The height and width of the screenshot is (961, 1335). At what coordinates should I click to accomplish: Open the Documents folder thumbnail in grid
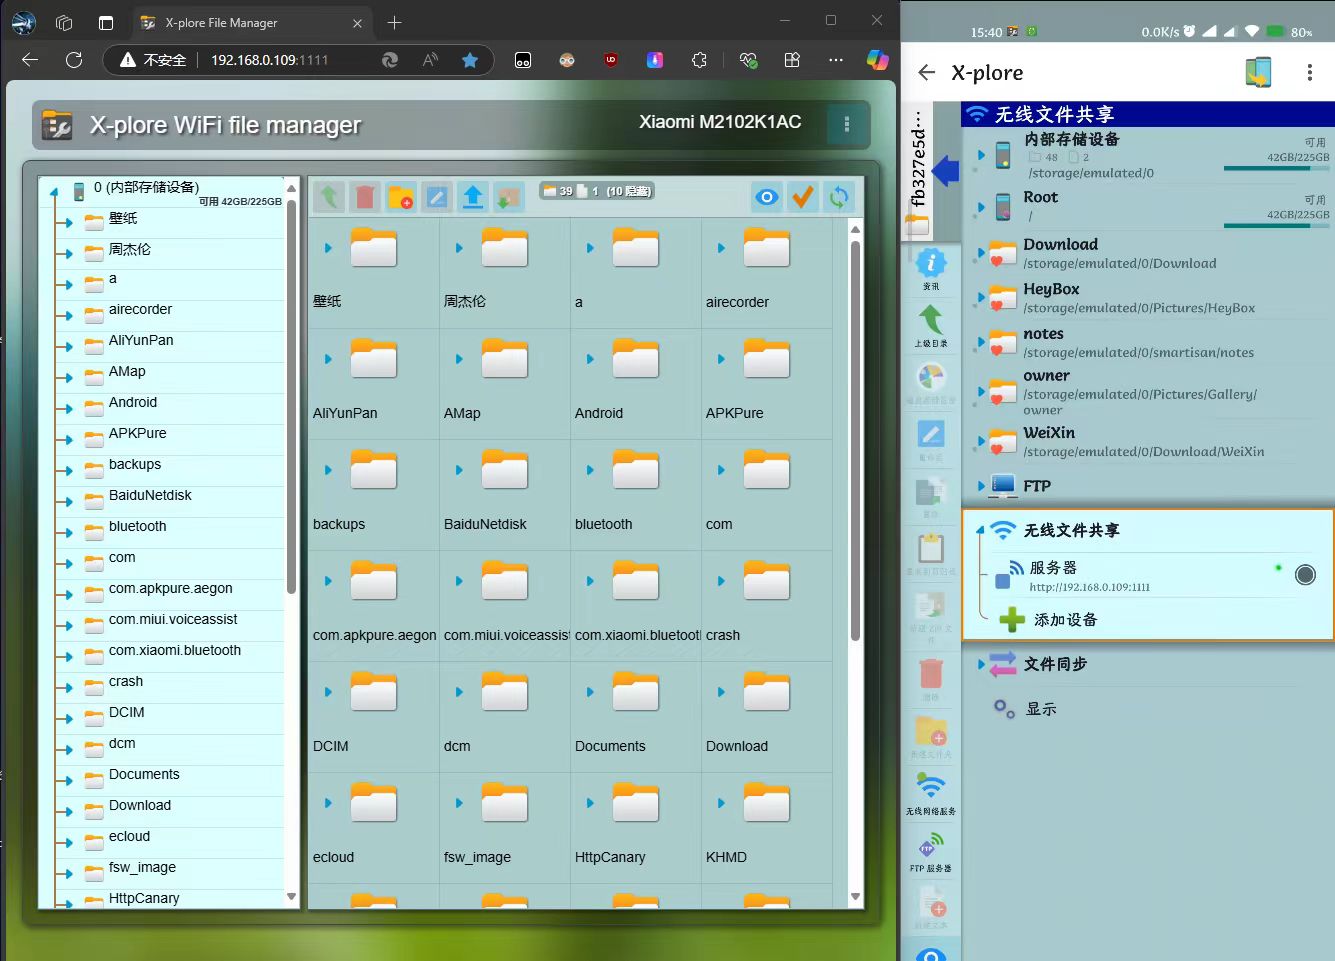(635, 692)
